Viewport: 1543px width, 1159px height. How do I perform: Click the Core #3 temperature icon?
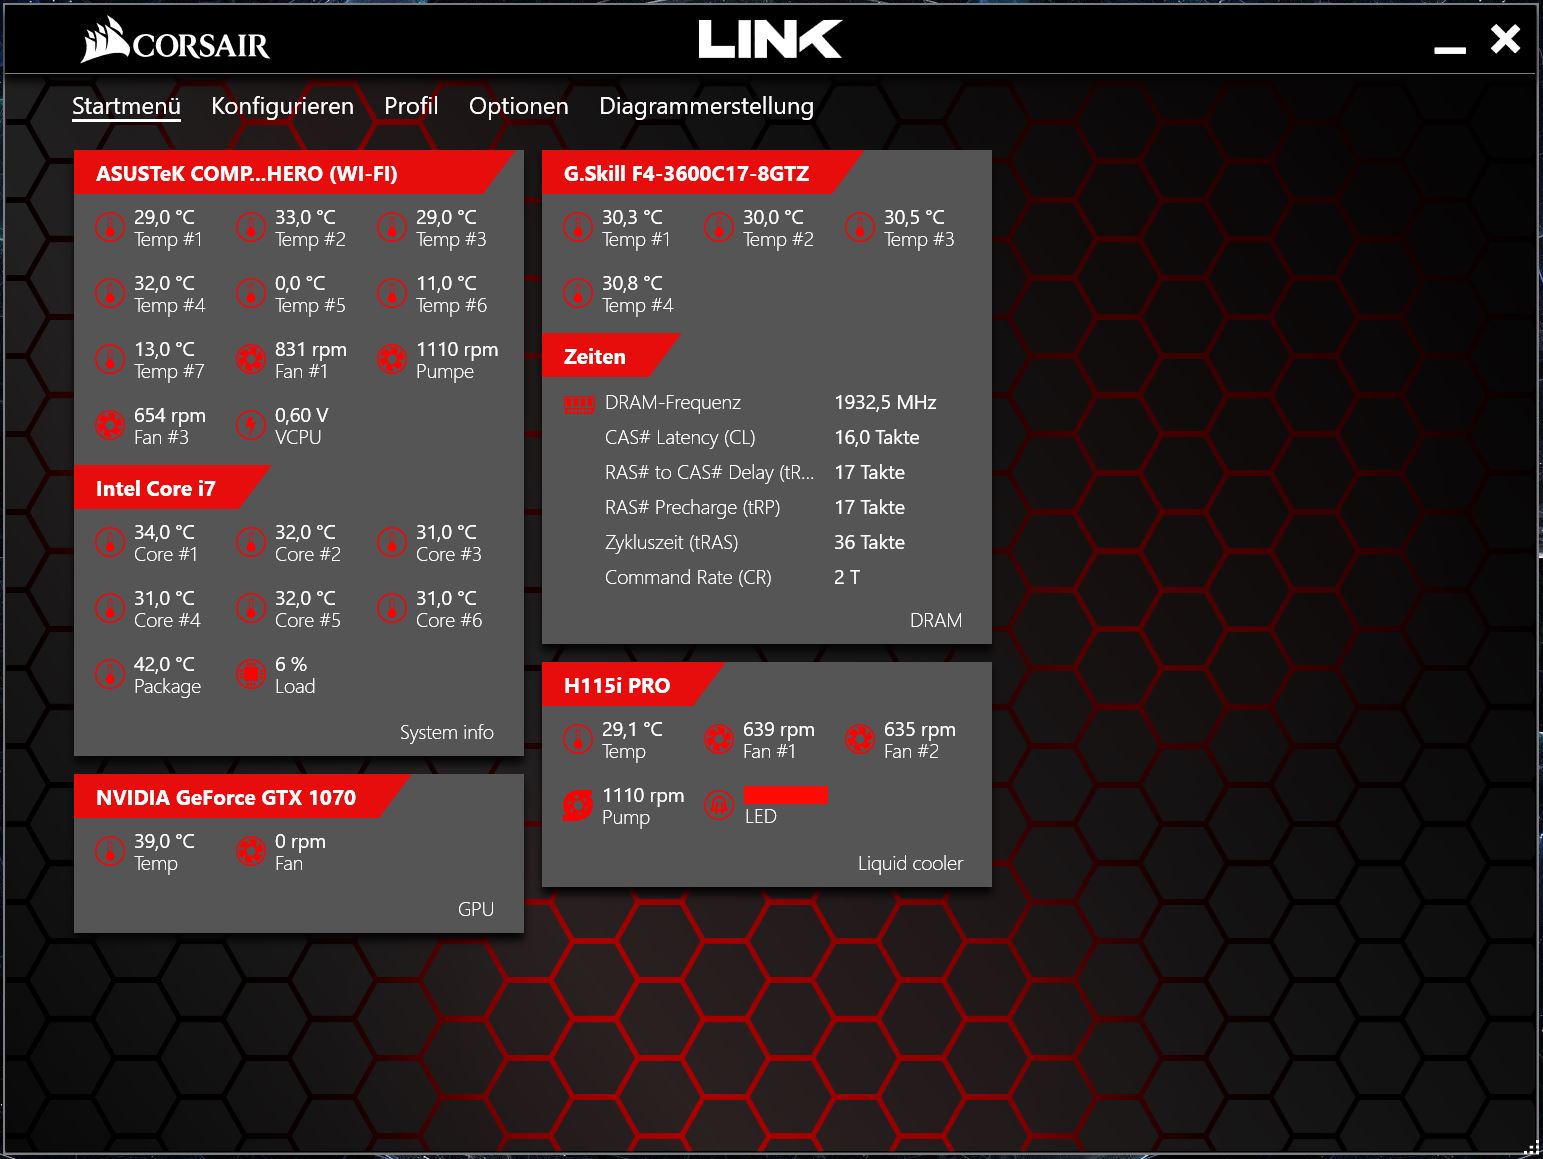coord(391,542)
